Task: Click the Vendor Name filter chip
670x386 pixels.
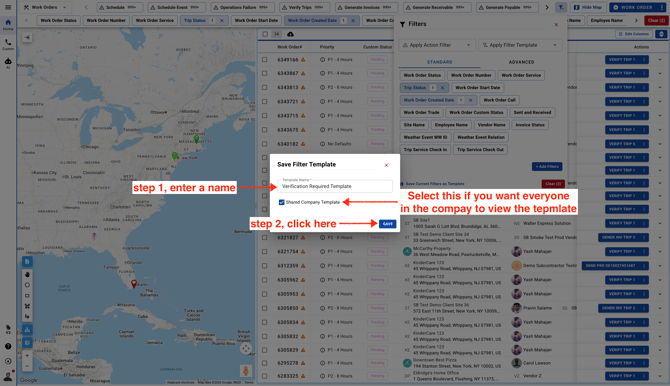Action: point(491,125)
